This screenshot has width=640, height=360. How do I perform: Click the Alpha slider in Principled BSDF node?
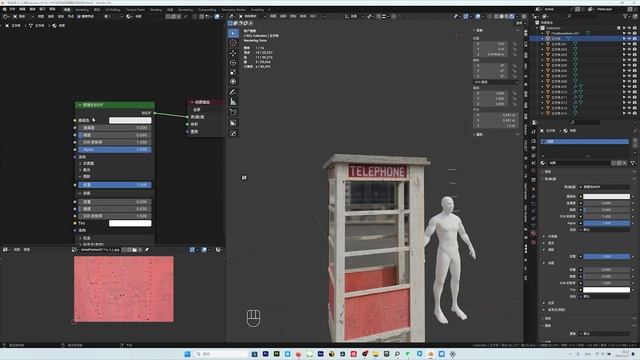115,150
